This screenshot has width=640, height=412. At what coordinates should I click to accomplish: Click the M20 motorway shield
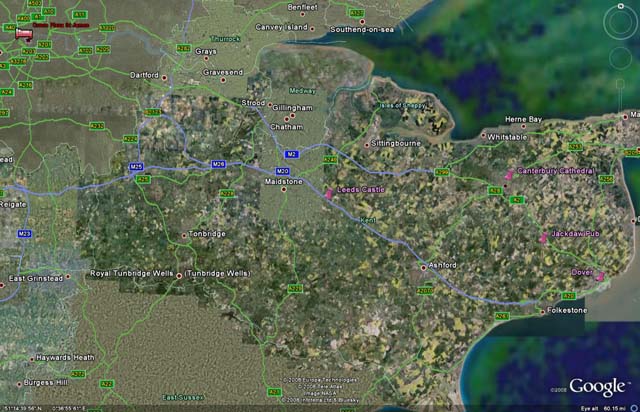tap(282, 171)
